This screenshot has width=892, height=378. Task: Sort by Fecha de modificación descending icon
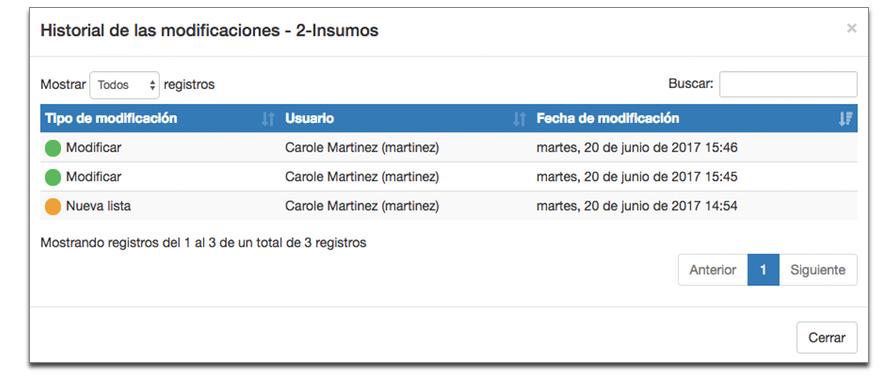click(x=845, y=119)
